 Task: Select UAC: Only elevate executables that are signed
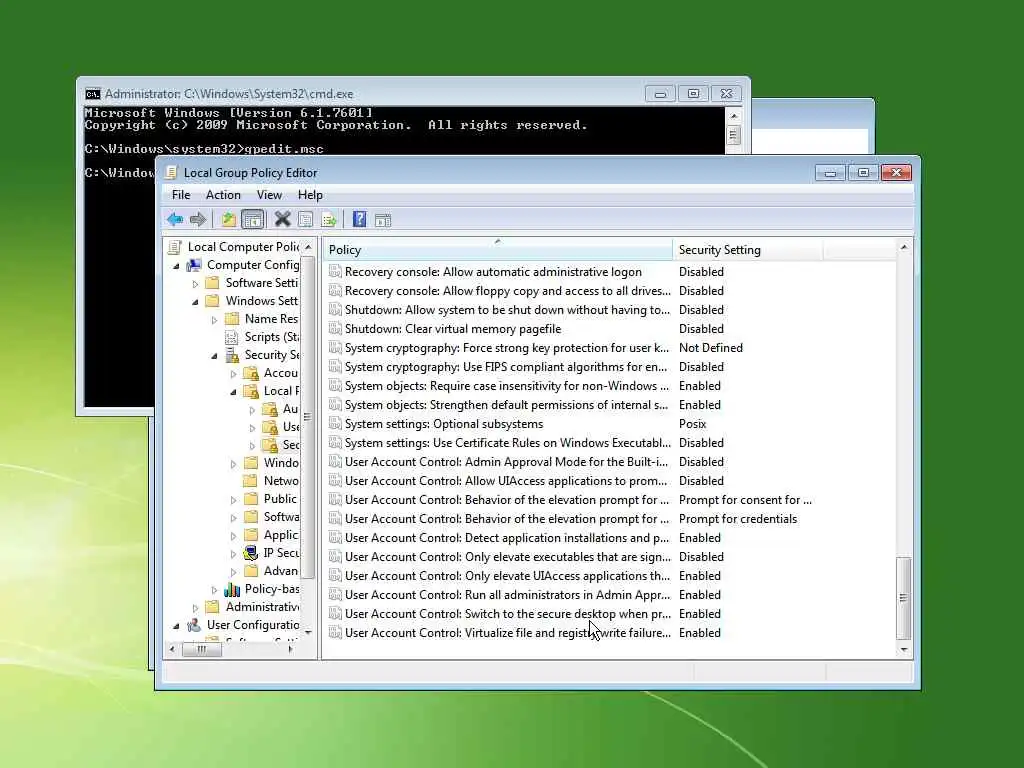coord(507,556)
